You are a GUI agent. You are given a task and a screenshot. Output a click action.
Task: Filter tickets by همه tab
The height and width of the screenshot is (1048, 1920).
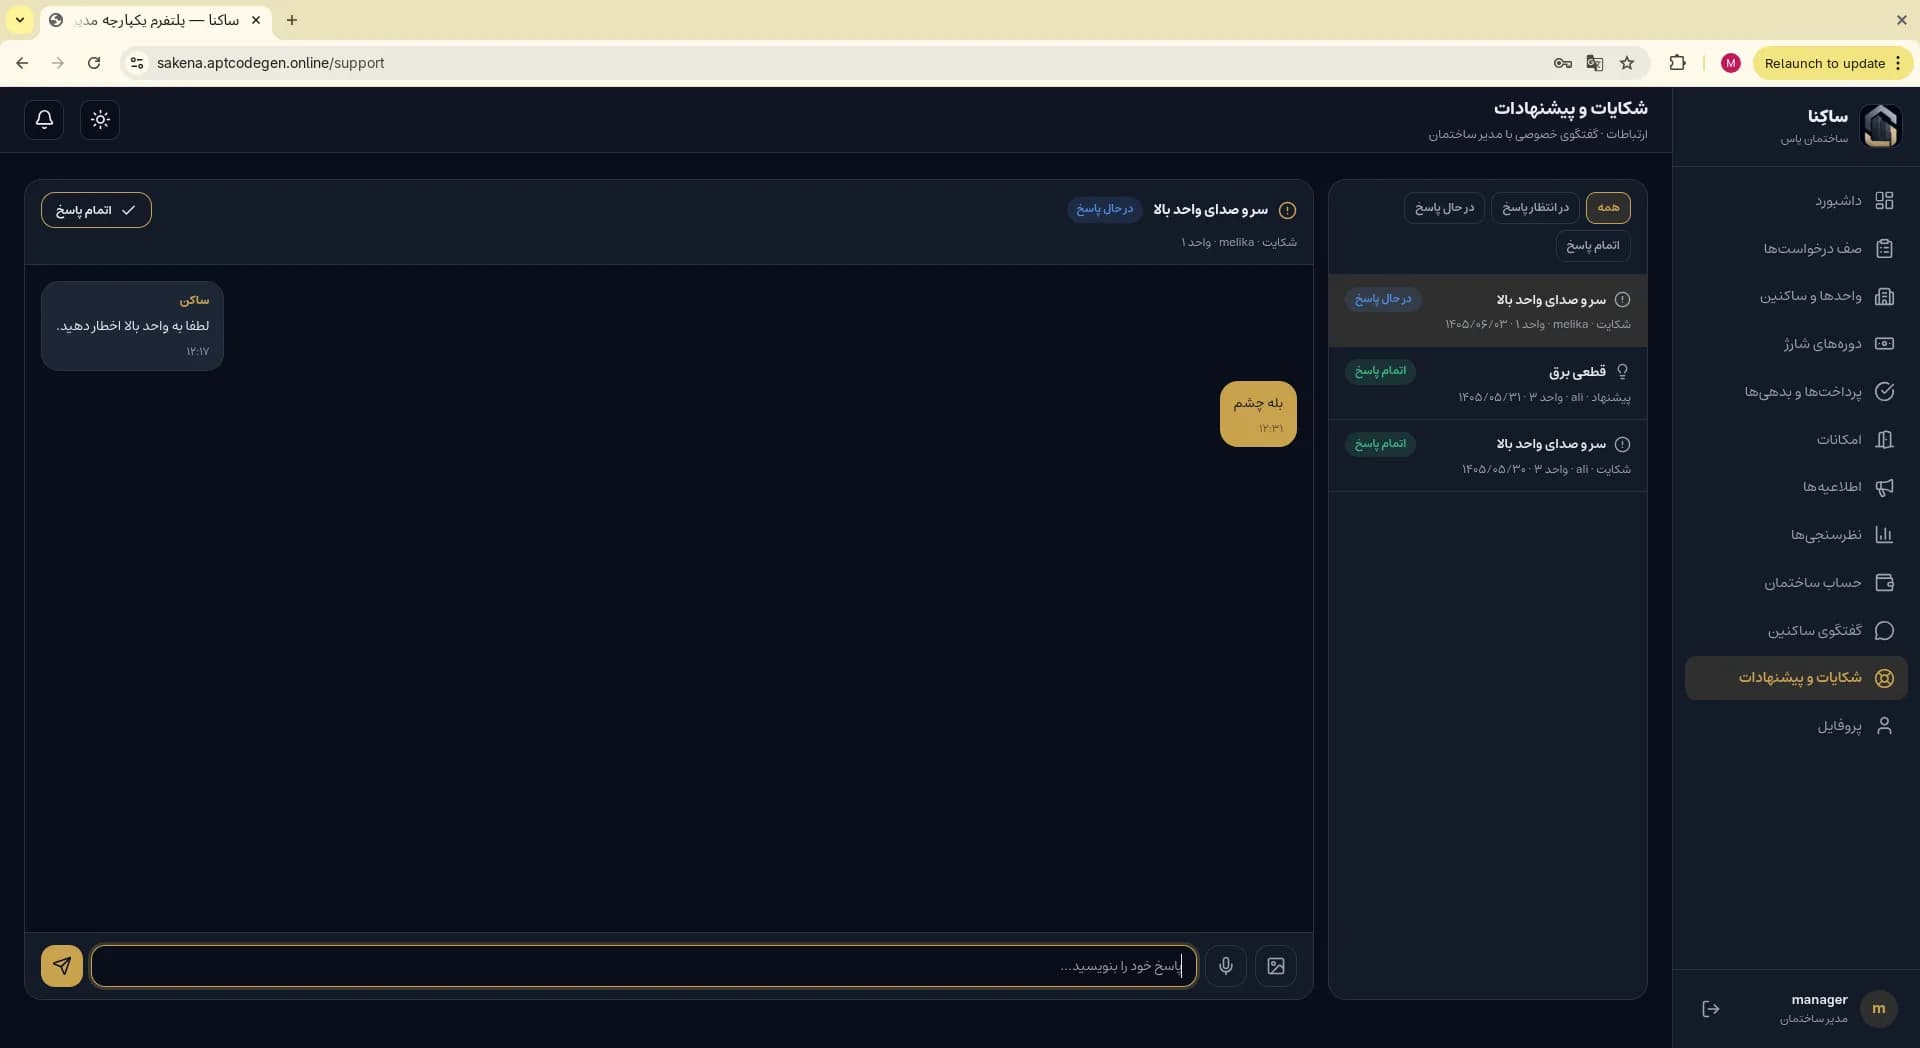tap(1608, 208)
